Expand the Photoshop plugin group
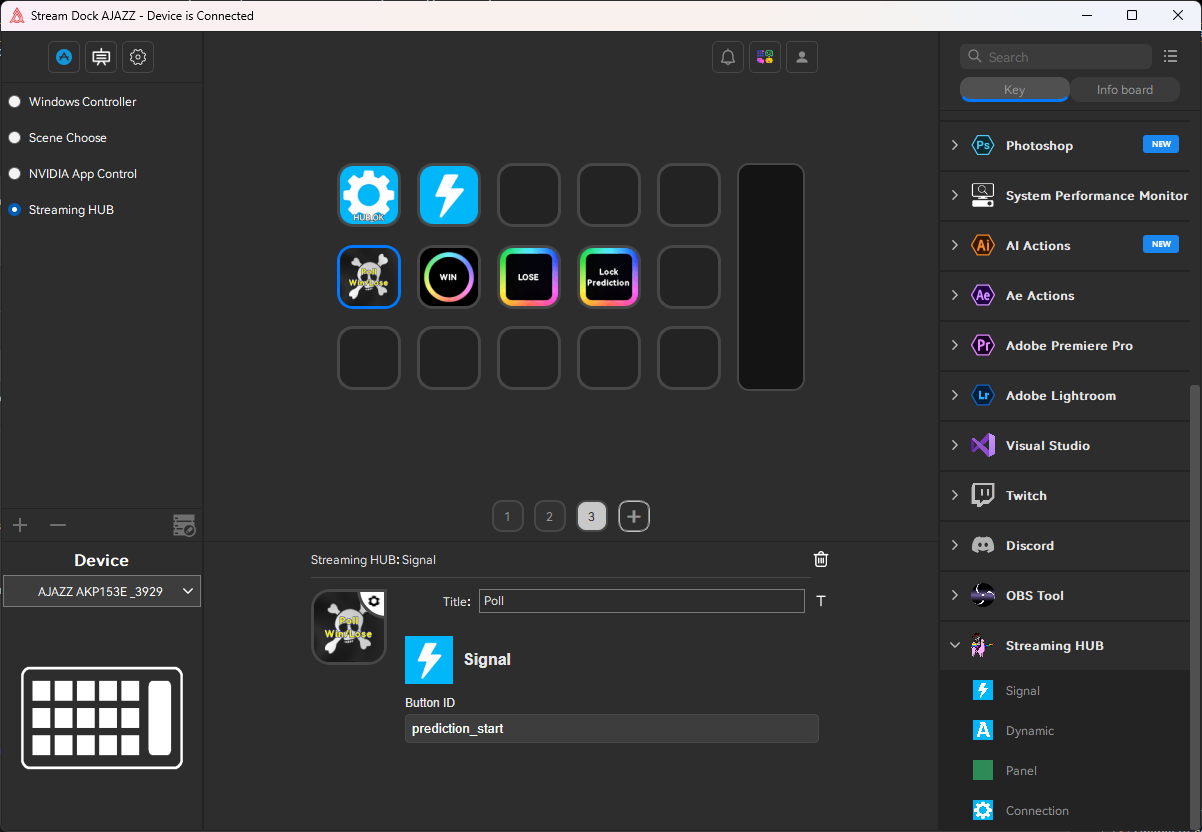The height and width of the screenshot is (832, 1202). click(955, 145)
